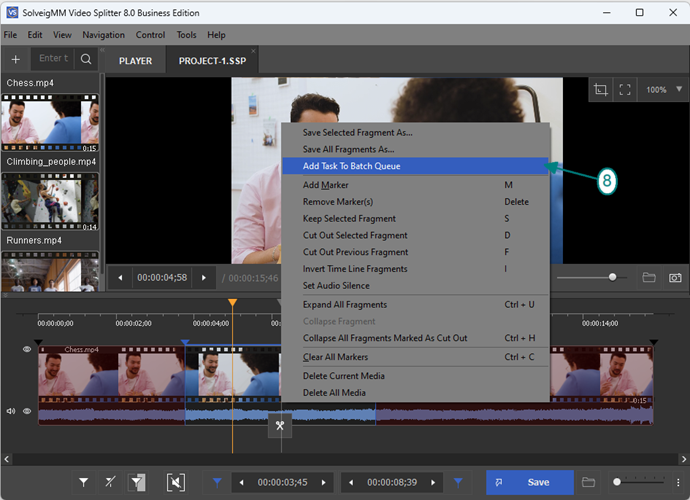Toggle video track eye visibility
Image resolution: width=690 pixels, height=500 pixels.
pos(27,349)
